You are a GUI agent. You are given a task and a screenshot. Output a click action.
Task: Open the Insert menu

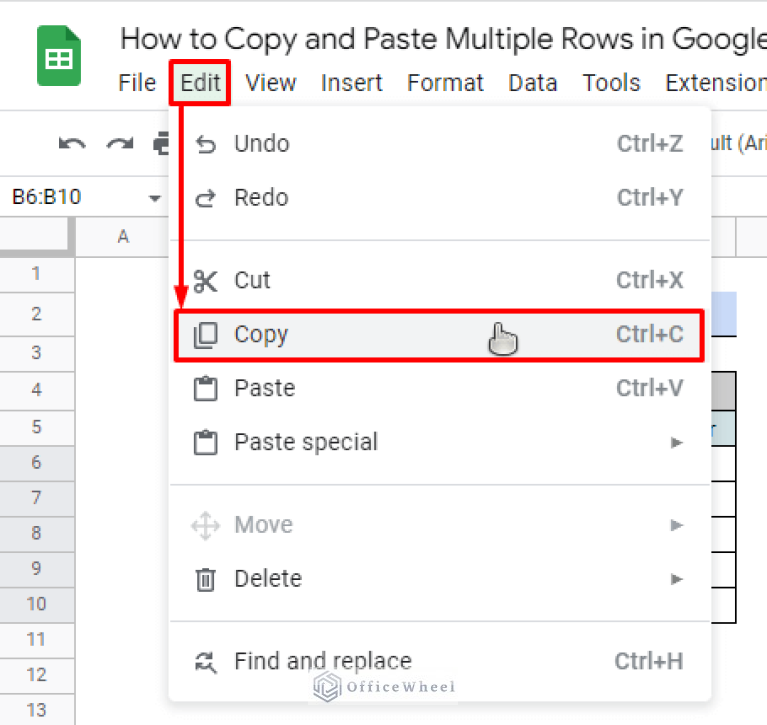(x=351, y=83)
